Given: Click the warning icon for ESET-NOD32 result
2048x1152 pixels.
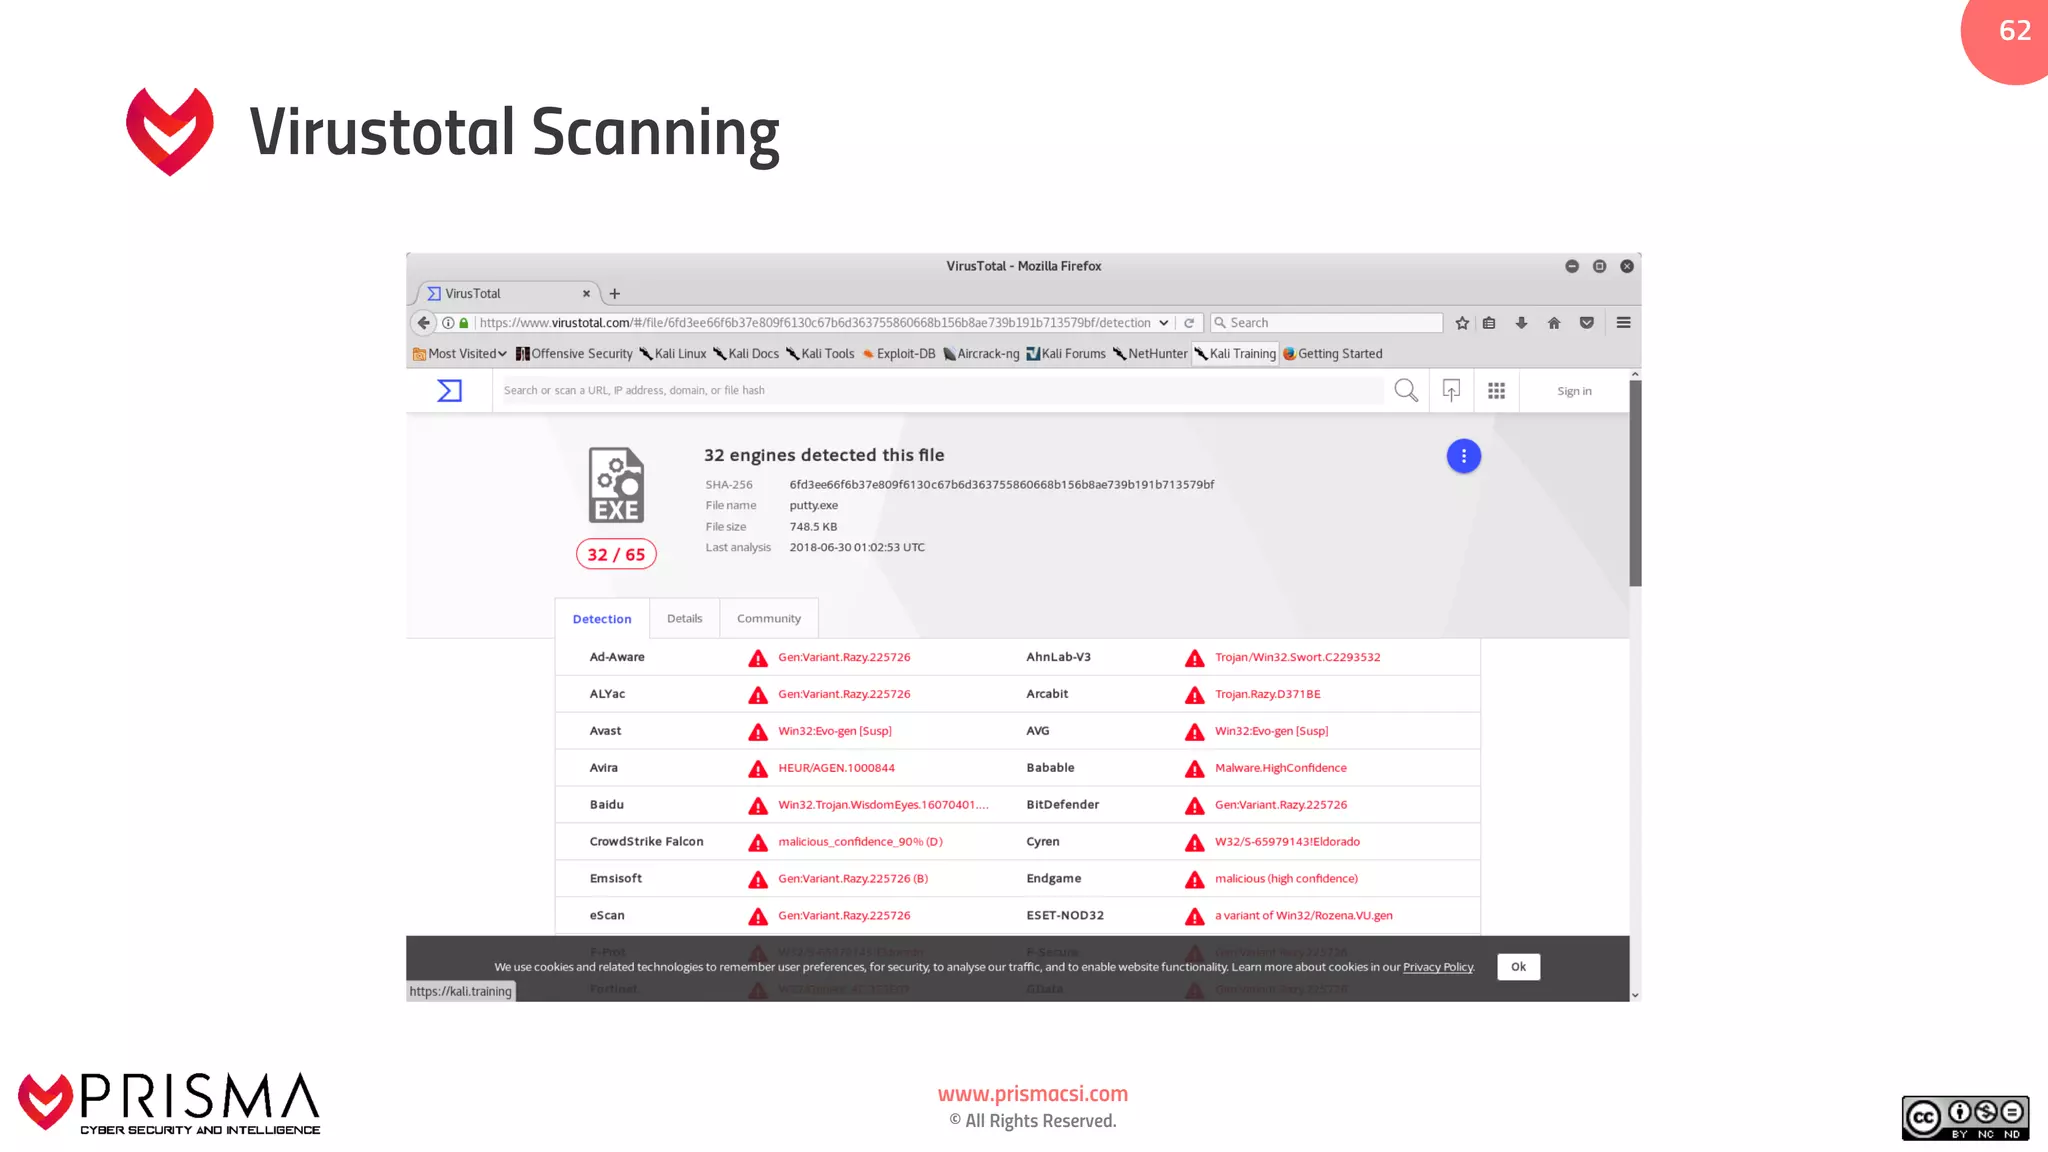Looking at the screenshot, I should click(1194, 916).
